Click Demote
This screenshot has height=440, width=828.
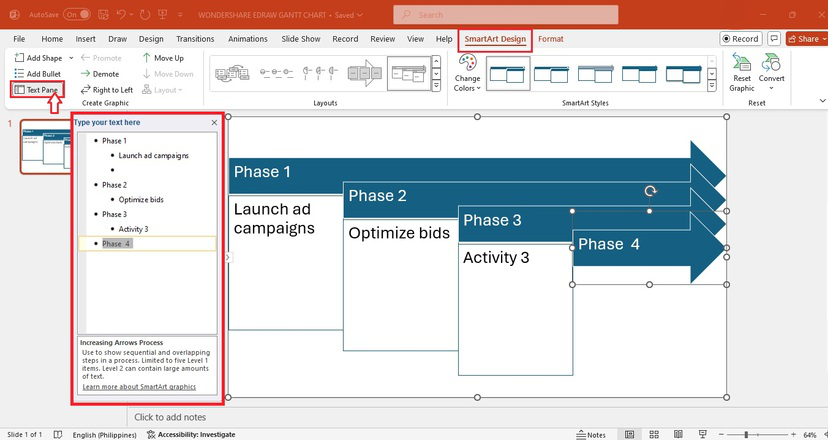pyautogui.click(x=100, y=74)
